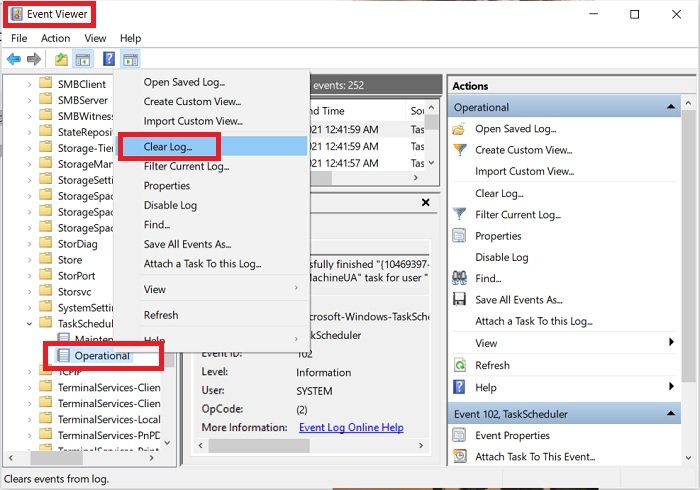Toggle the Show/Hide Action Pane toolbar icon
The height and width of the screenshot is (490, 700).
tap(130, 60)
